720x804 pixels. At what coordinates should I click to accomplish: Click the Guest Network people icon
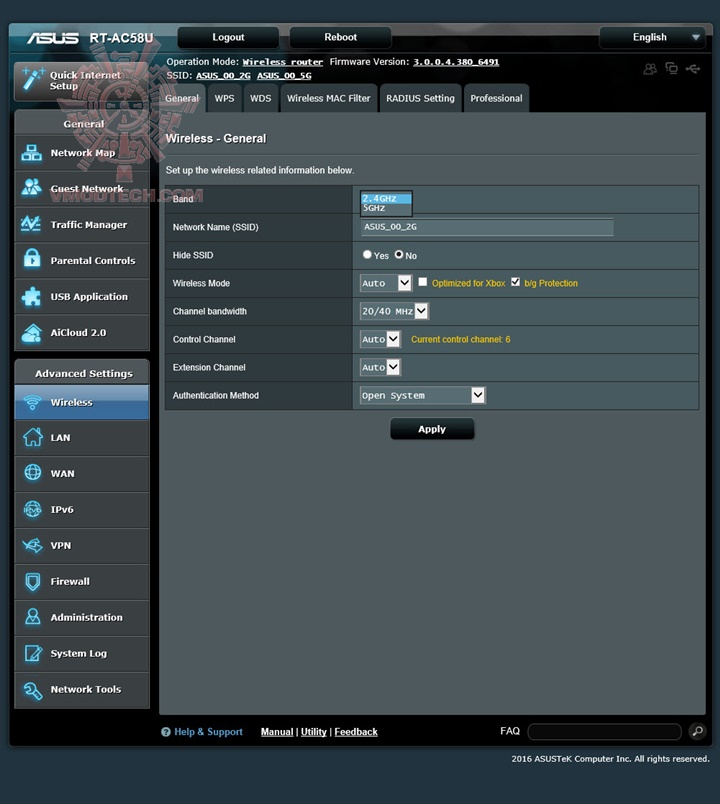32,188
